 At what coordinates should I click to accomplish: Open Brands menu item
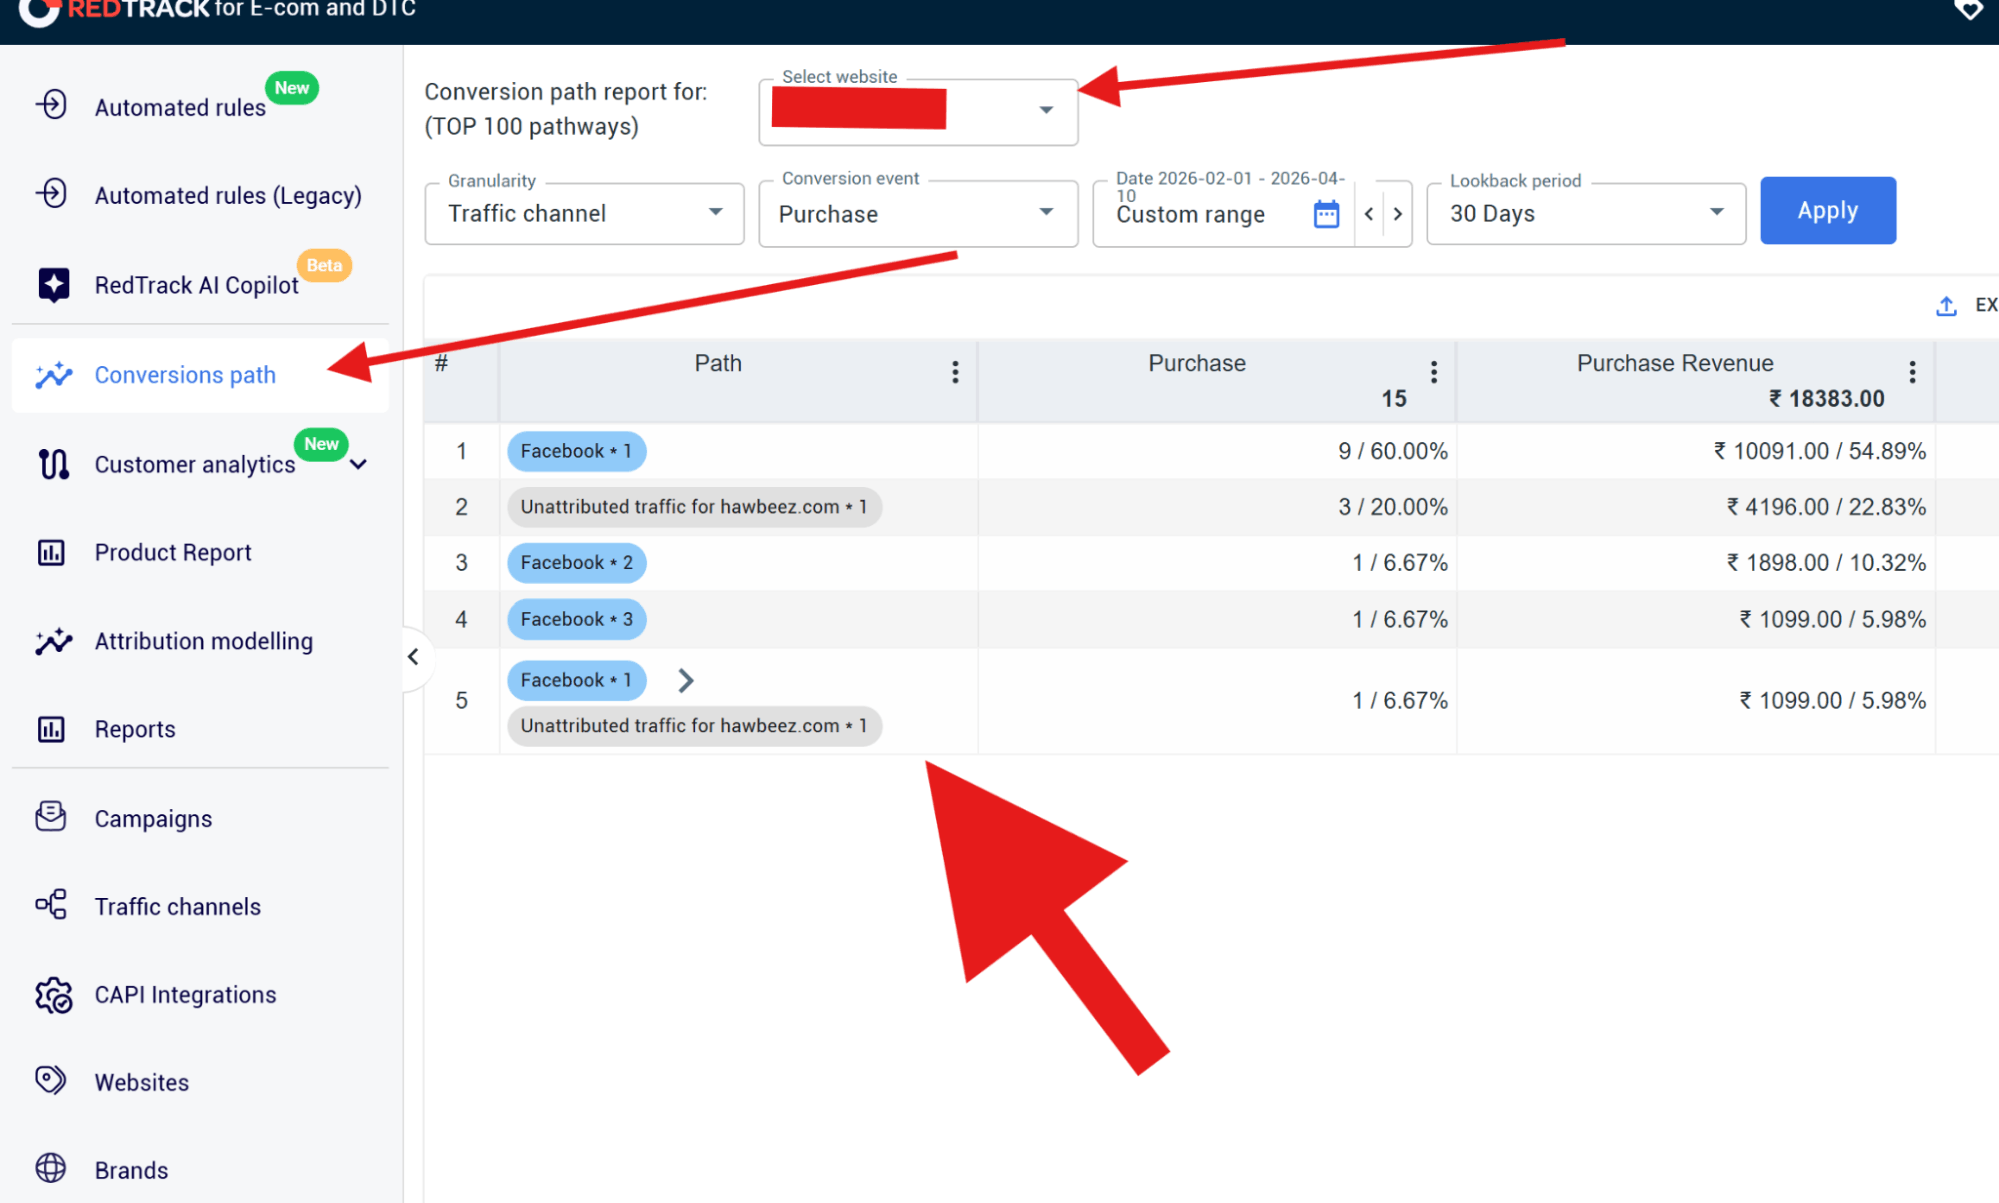click(200, 1170)
